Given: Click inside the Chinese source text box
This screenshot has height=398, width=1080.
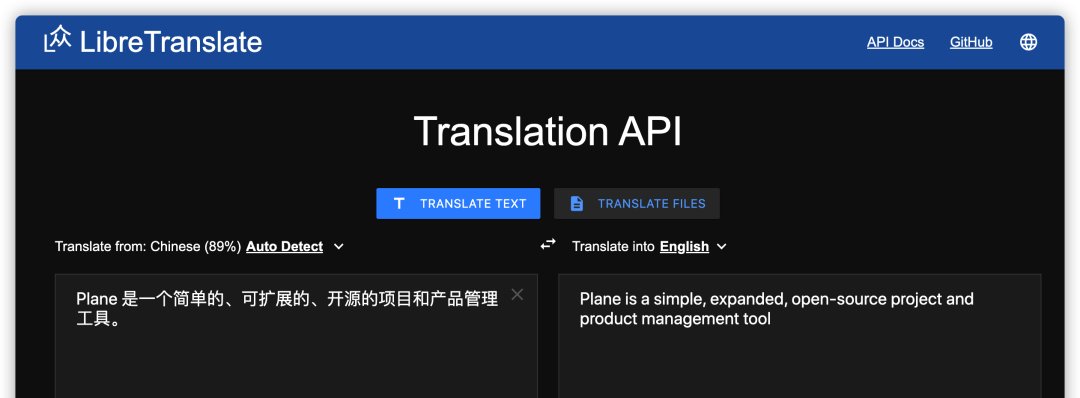Looking at the screenshot, I should [296, 336].
